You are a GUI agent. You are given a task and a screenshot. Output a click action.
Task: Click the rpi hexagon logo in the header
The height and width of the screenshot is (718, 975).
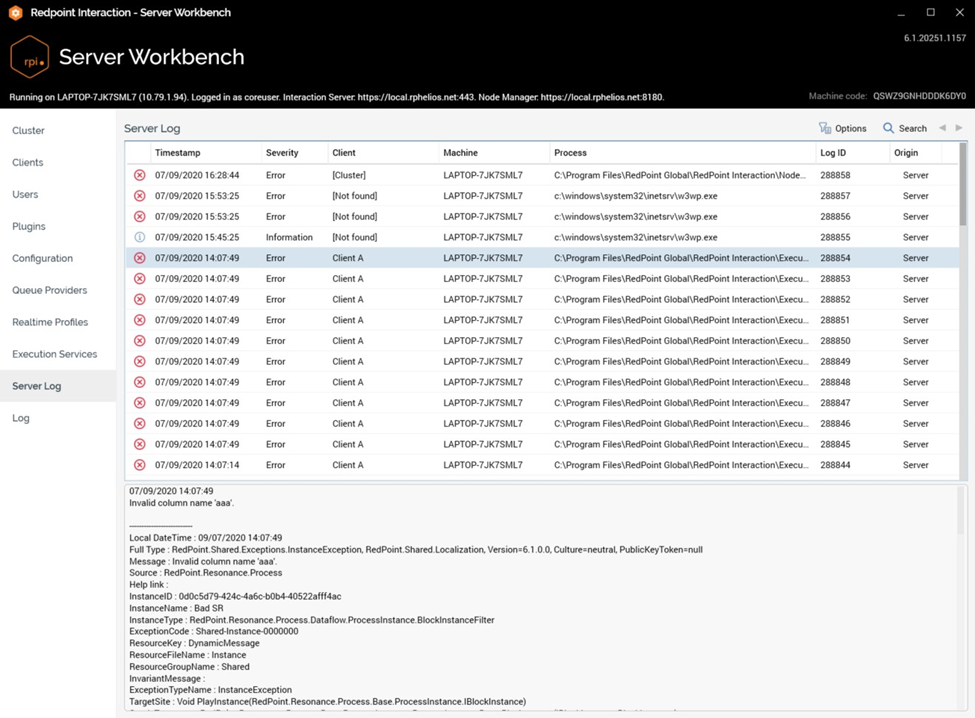tap(29, 57)
